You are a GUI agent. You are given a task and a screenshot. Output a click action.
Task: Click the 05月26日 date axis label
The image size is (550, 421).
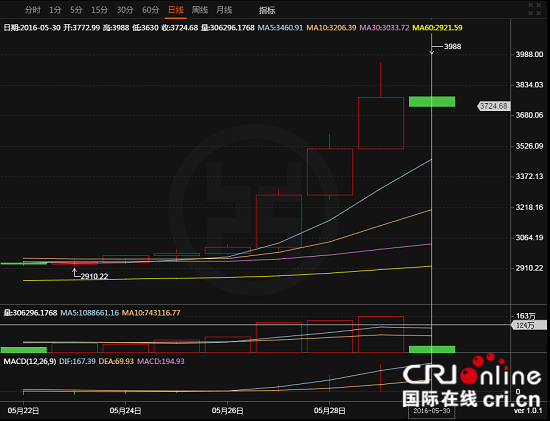(227, 410)
